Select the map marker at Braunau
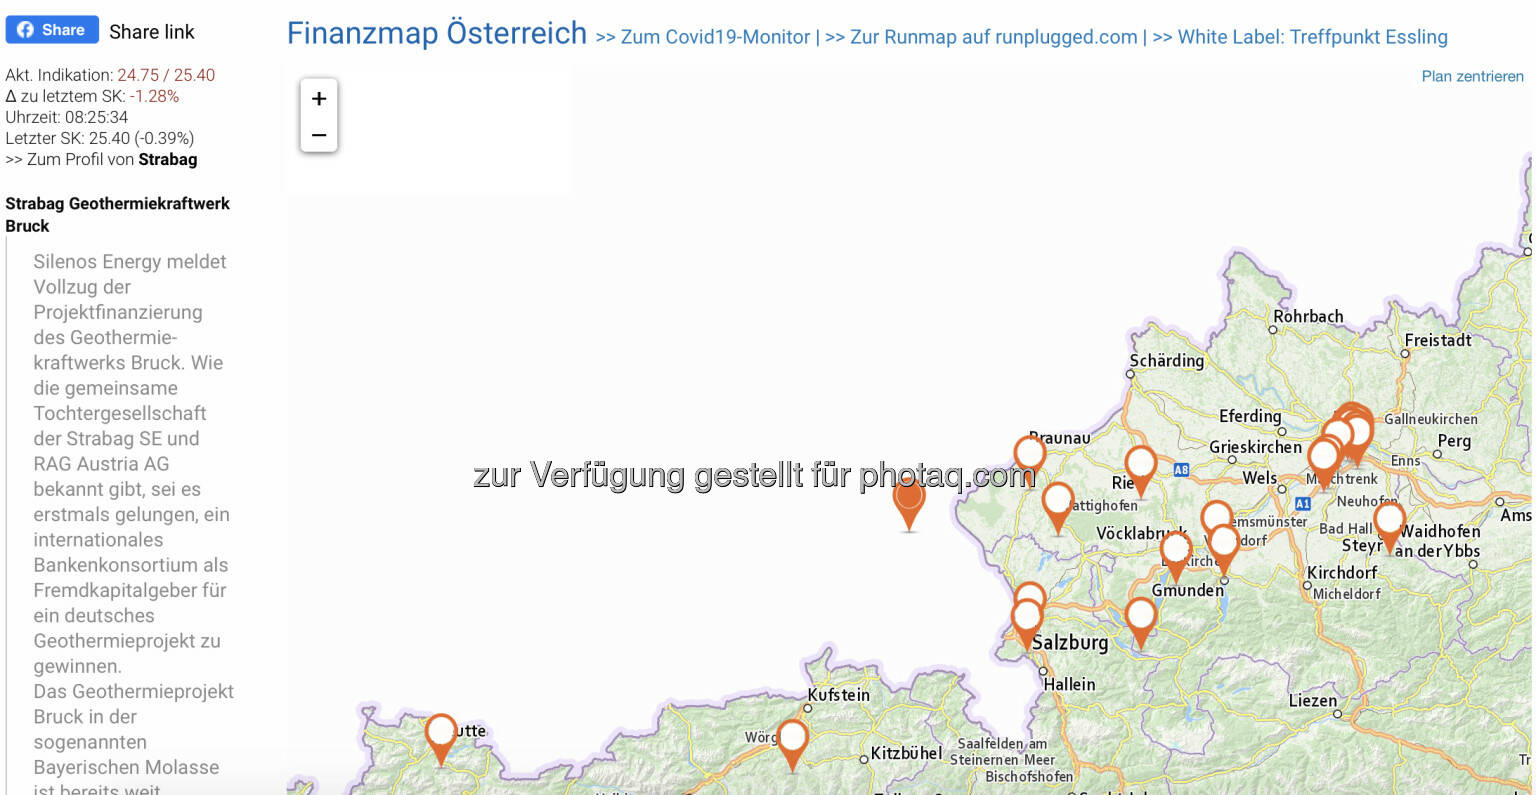 click(1030, 455)
